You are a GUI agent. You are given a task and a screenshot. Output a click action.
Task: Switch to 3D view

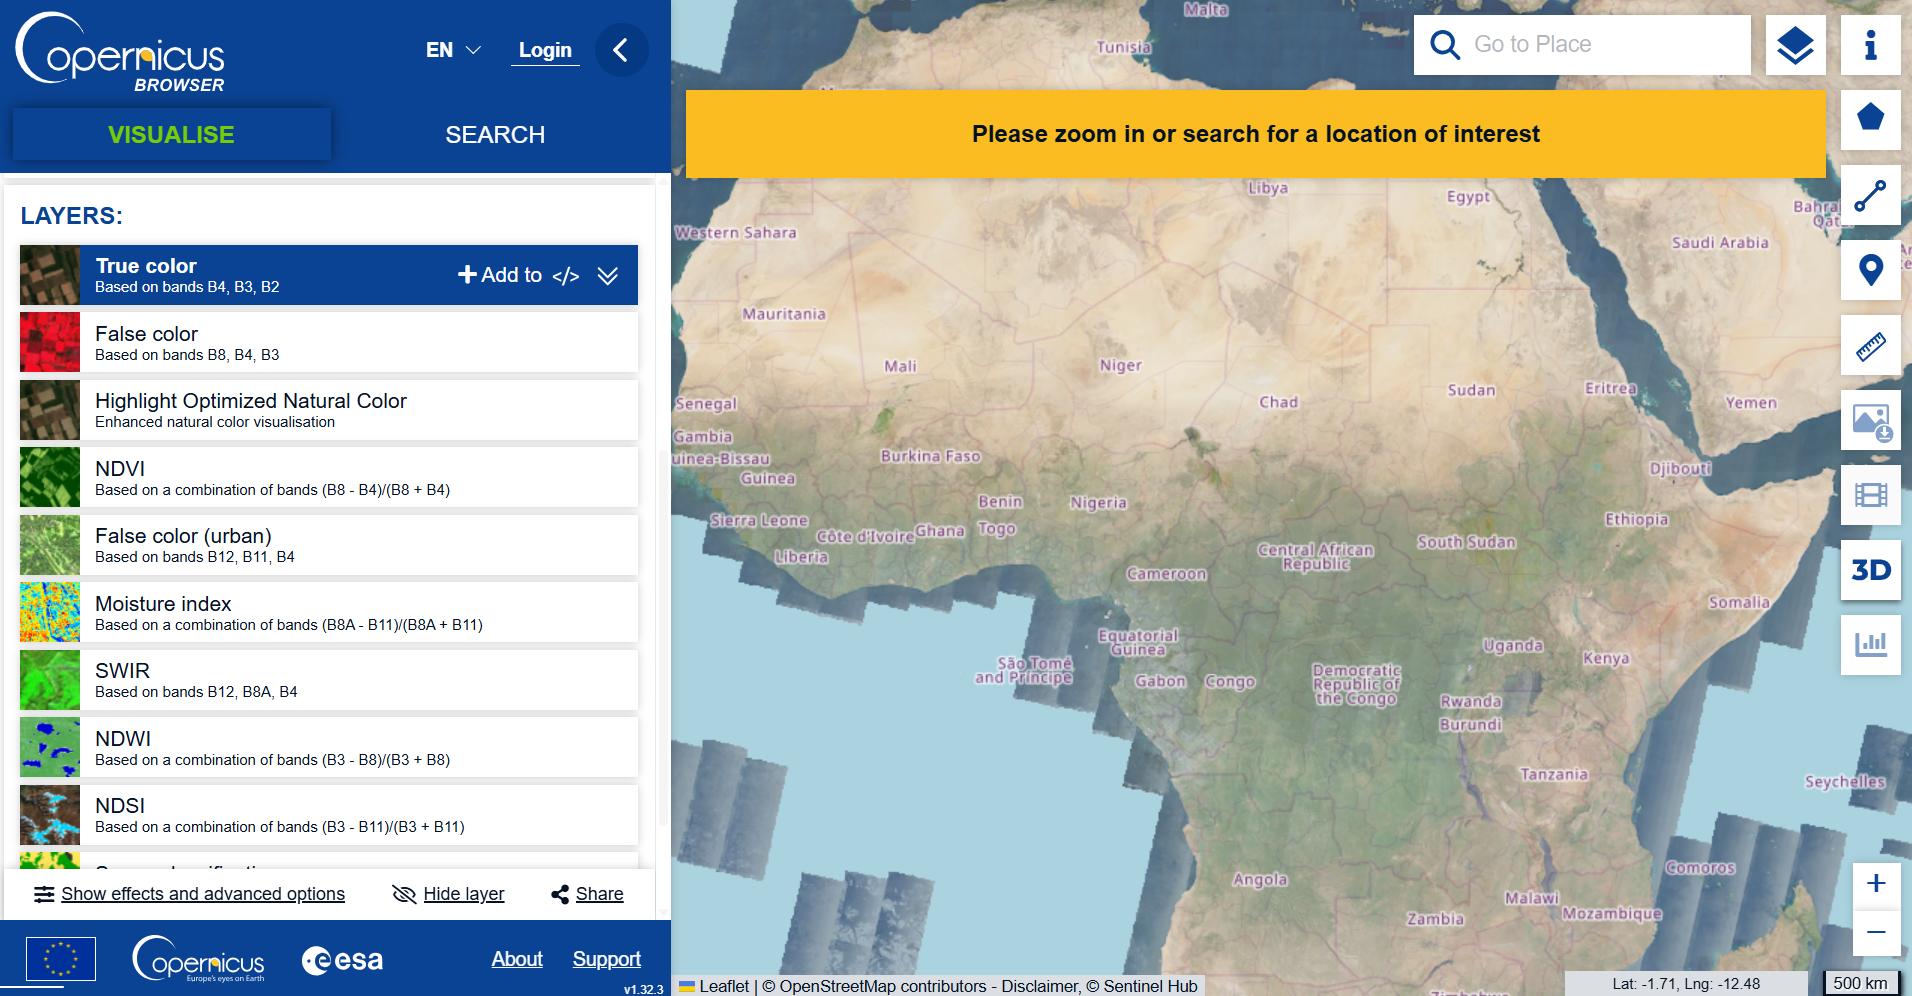(1870, 570)
